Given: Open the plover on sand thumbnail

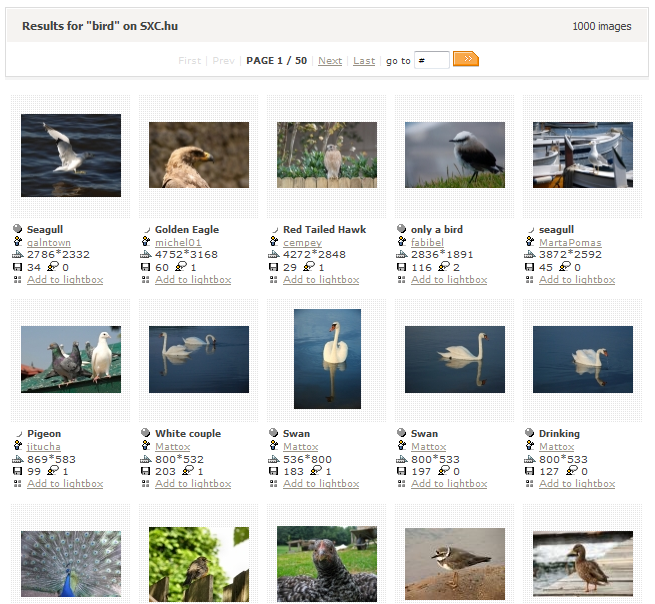Looking at the screenshot, I should pos(455,564).
